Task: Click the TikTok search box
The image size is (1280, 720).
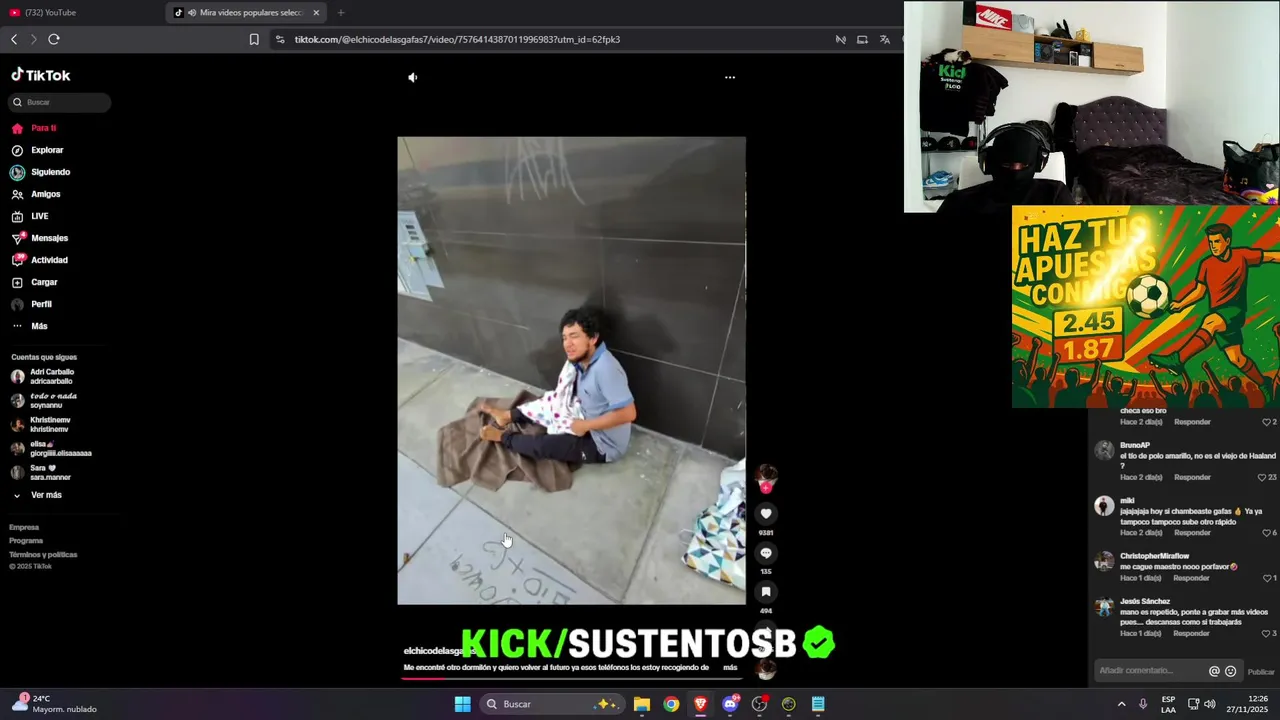Action: point(60,102)
